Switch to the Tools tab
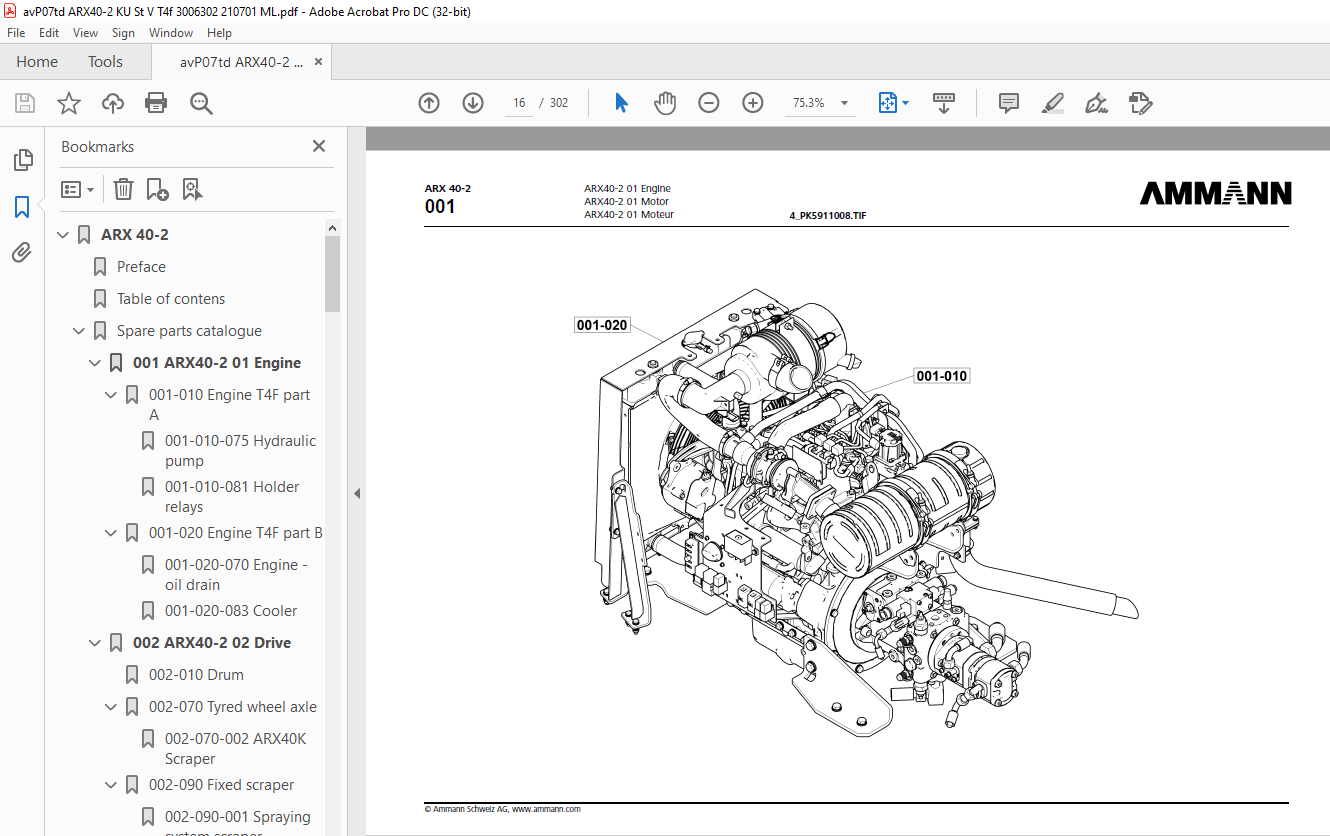This screenshot has width=1330, height=836. click(x=105, y=62)
